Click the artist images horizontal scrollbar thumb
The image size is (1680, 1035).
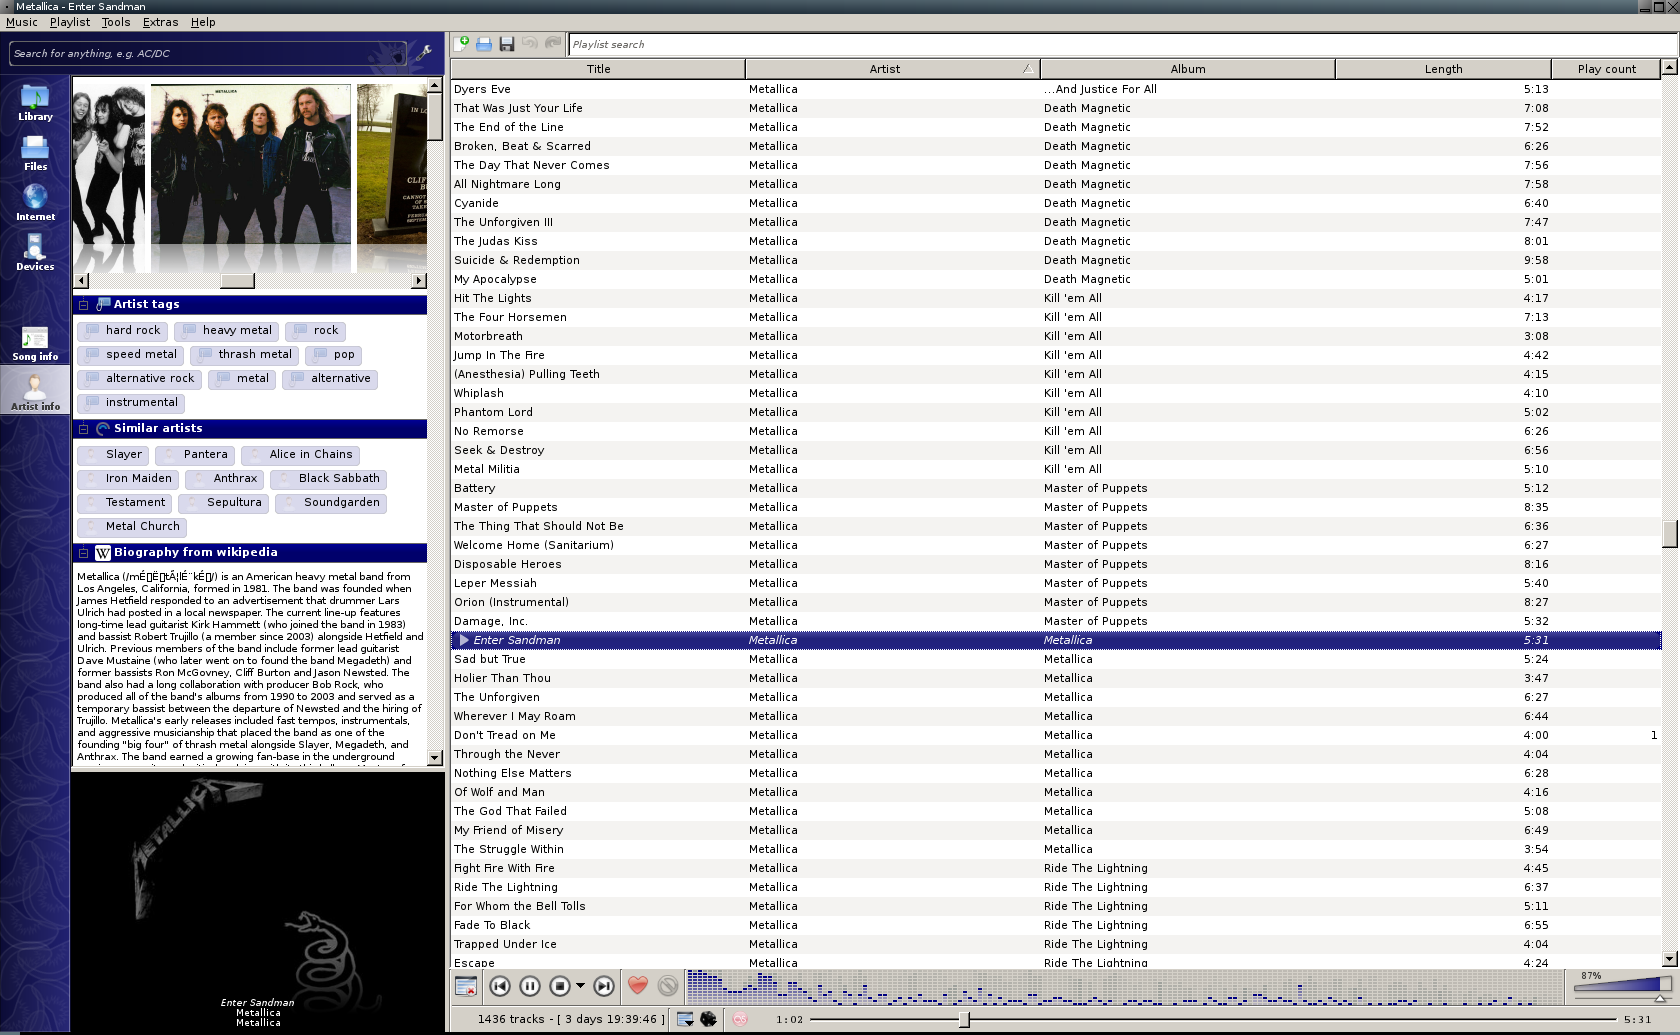[x=237, y=281]
